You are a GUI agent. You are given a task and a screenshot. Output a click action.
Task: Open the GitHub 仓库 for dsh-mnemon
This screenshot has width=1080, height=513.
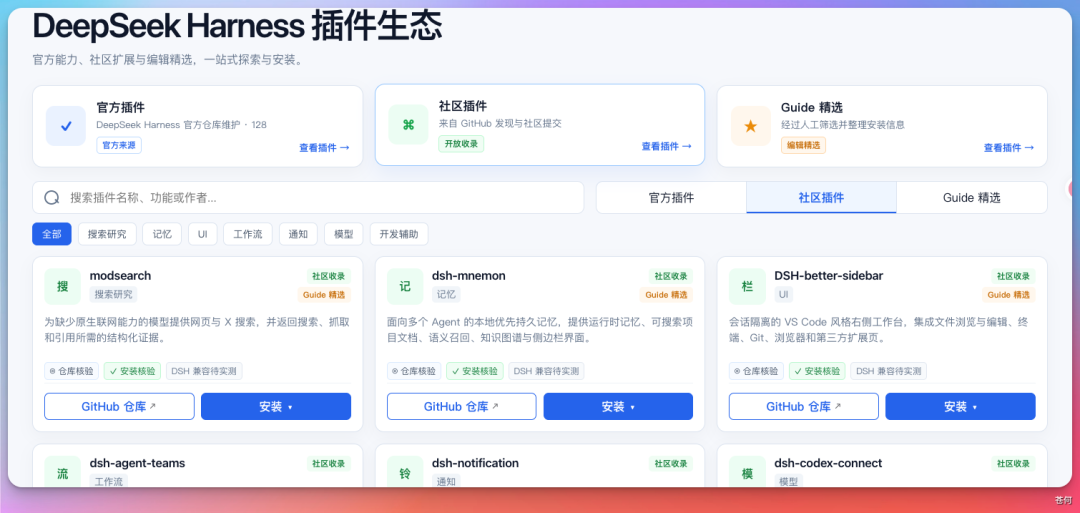coord(461,406)
